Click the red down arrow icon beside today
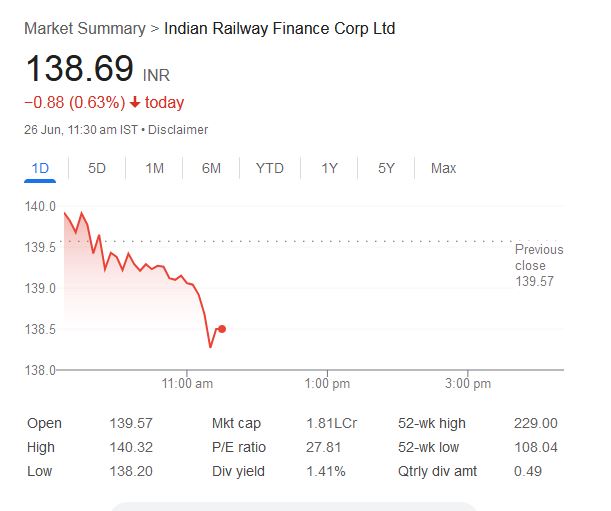 (135, 103)
